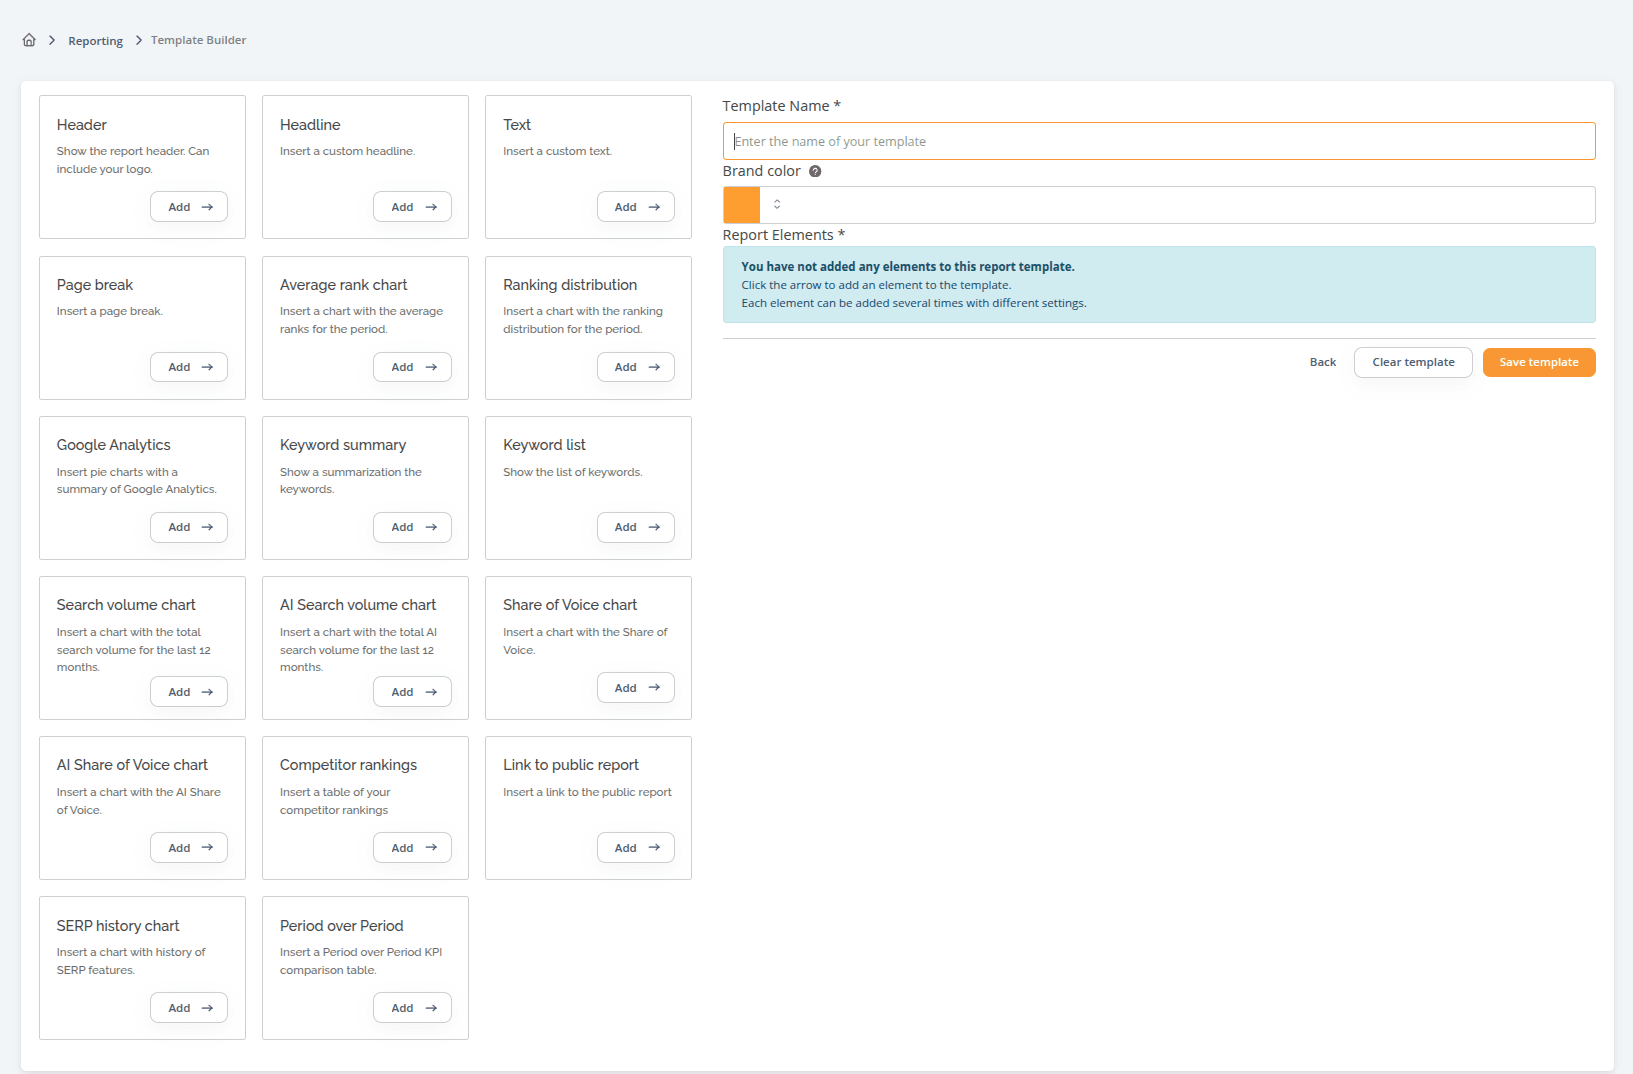The image size is (1633, 1074).
Task: Add the Header element
Action: click(x=189, y=207)
